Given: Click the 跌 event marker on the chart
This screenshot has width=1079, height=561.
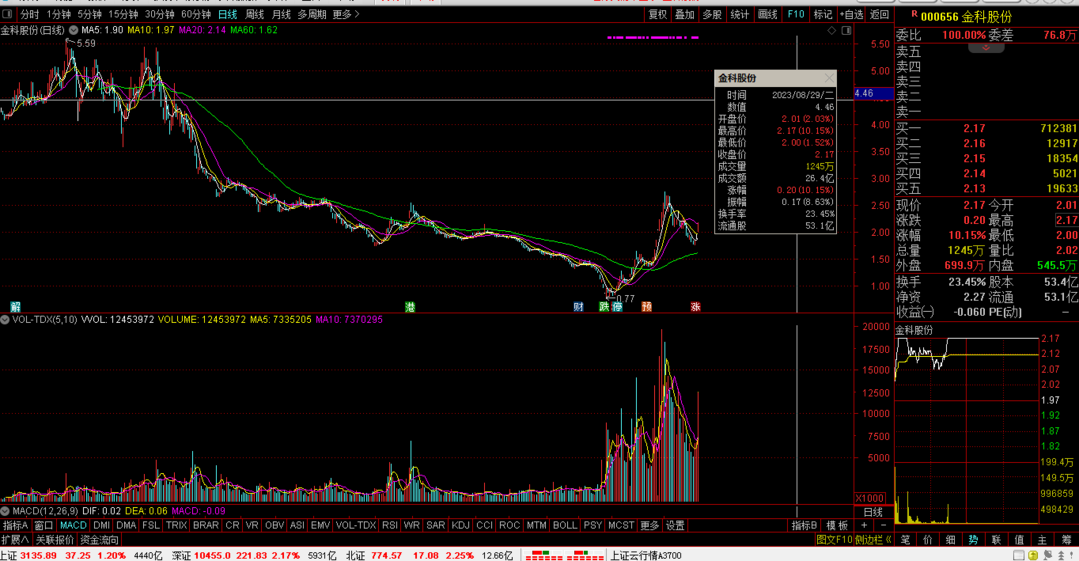Looking at the screenshot, I should (604, 307).
